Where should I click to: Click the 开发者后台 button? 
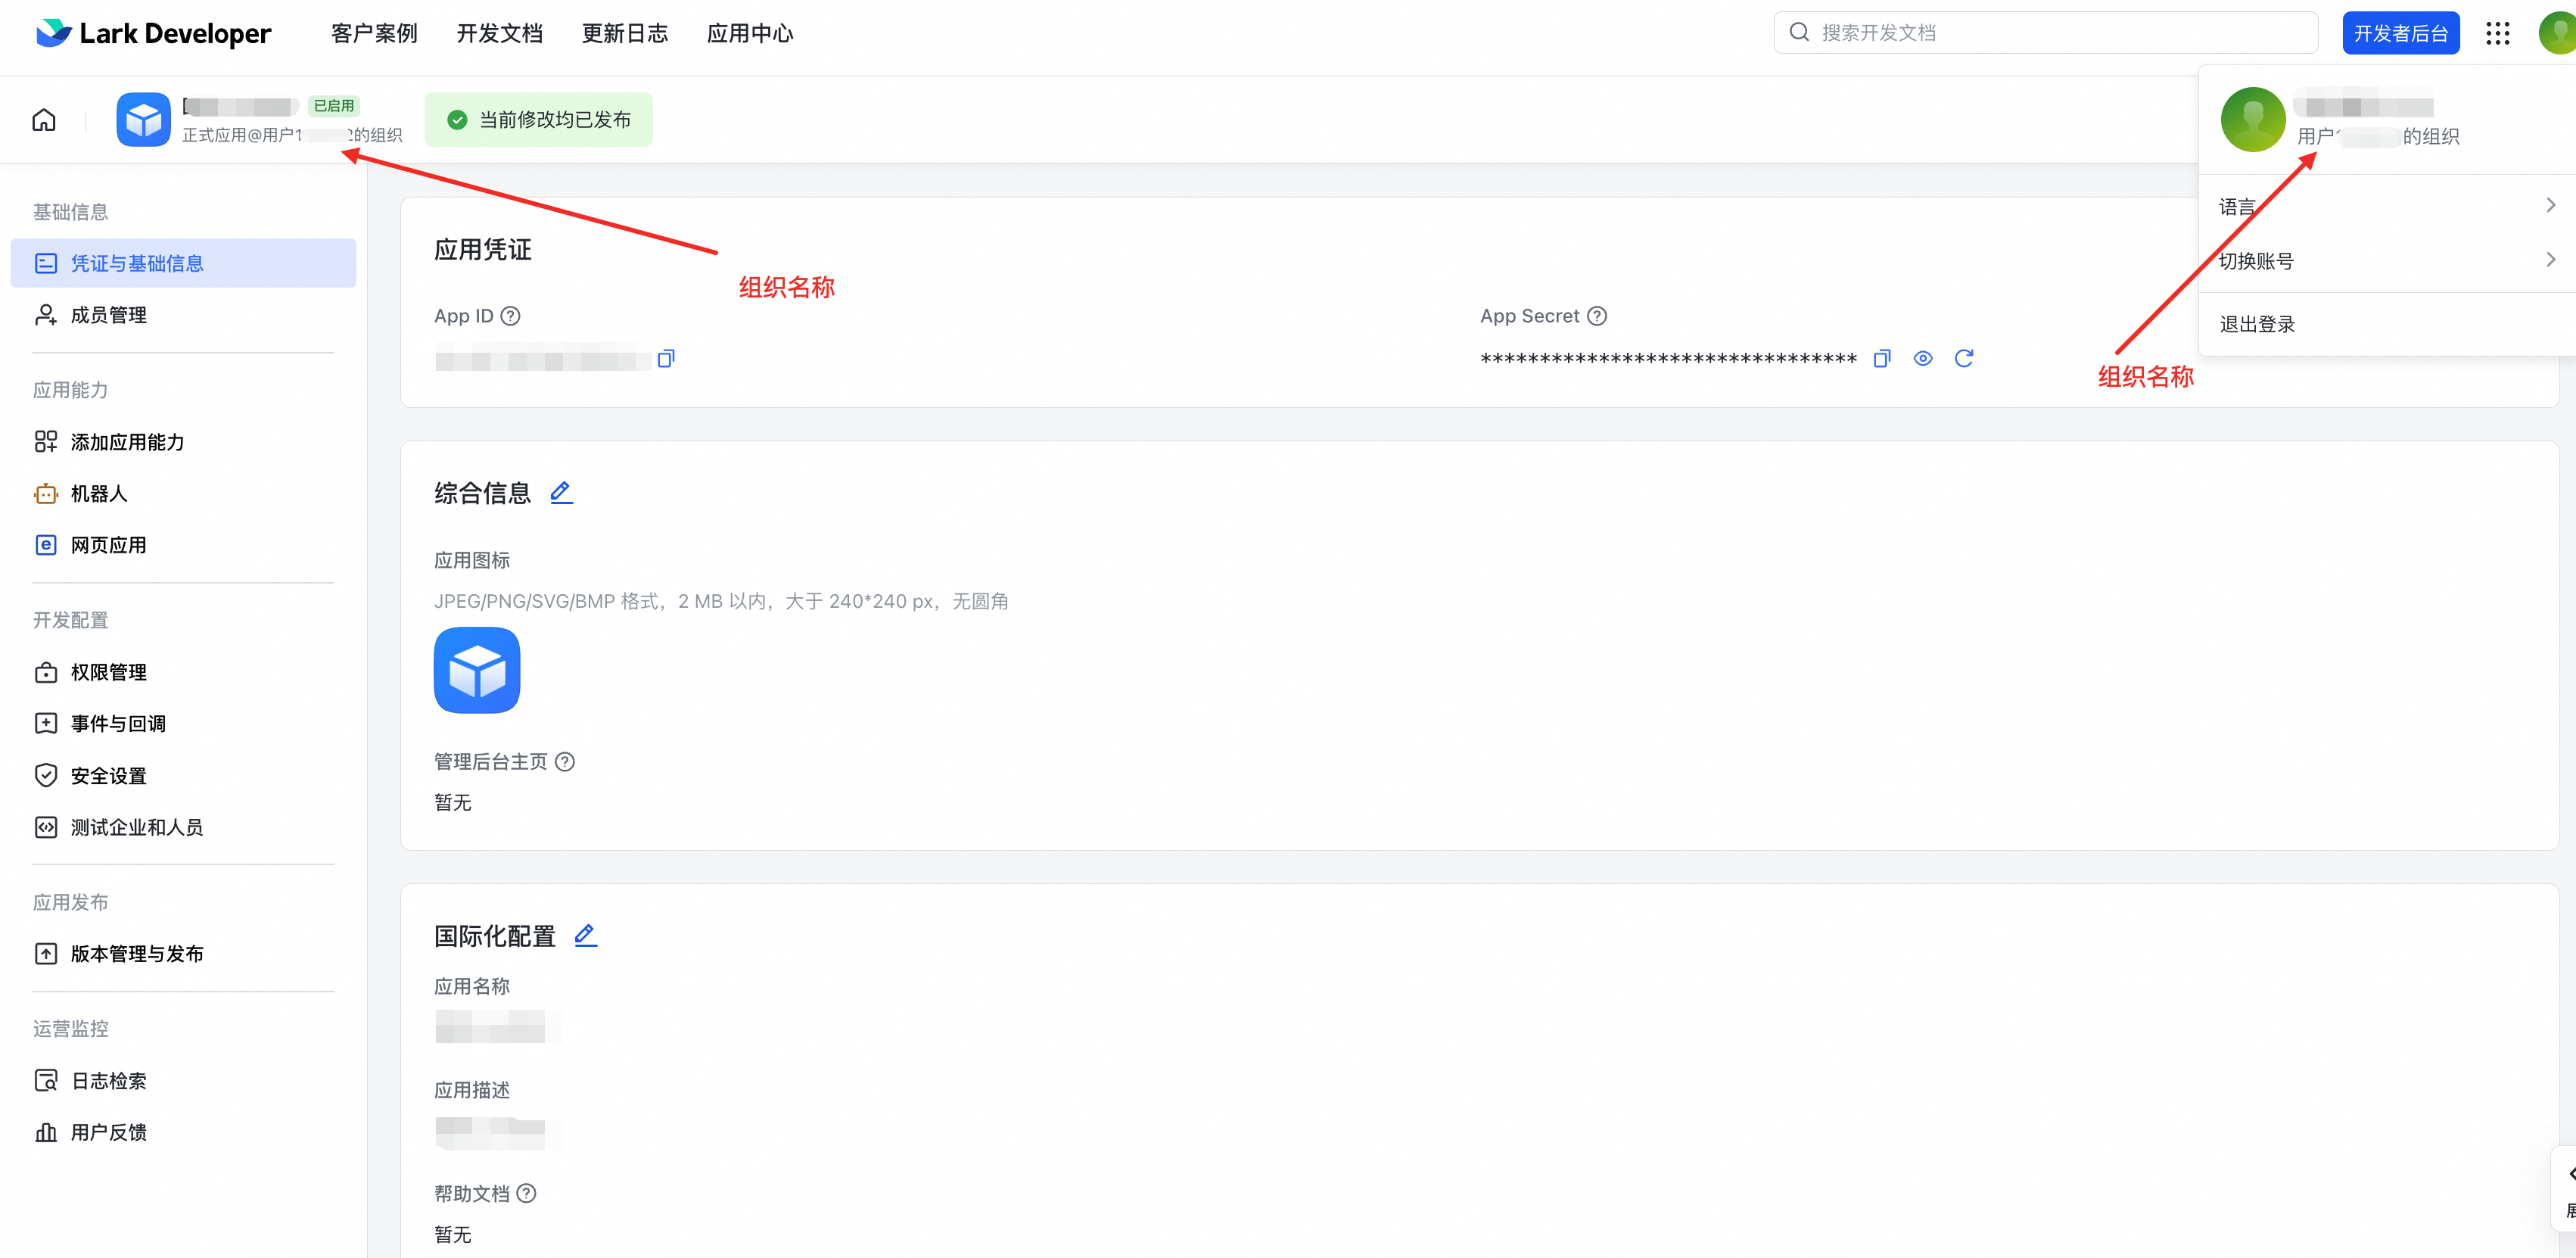click(2400, 33)
